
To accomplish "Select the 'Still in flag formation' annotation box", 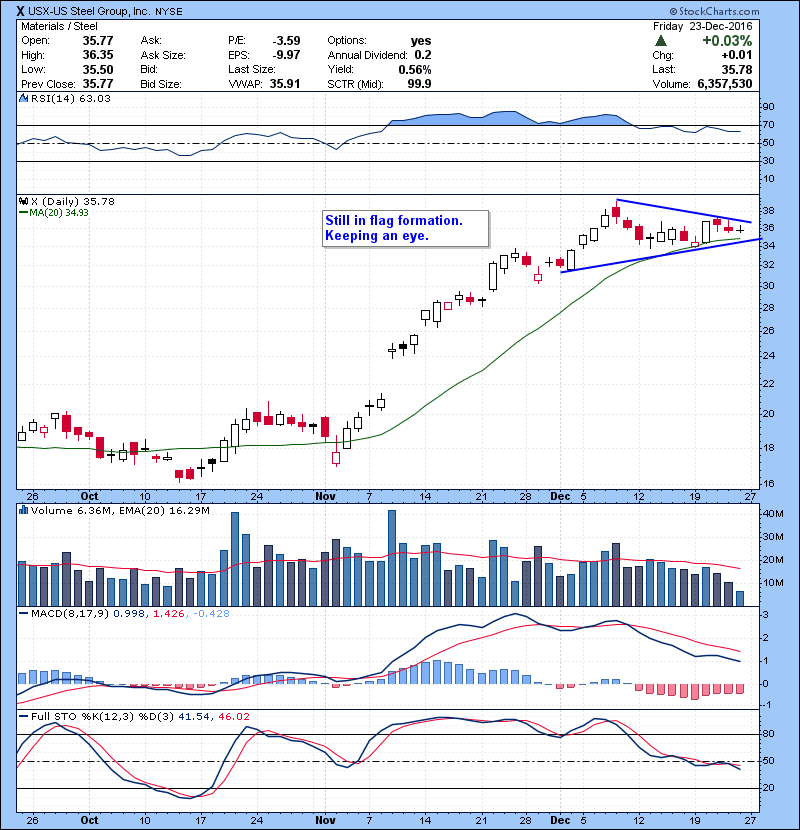I will click(406, 228).
